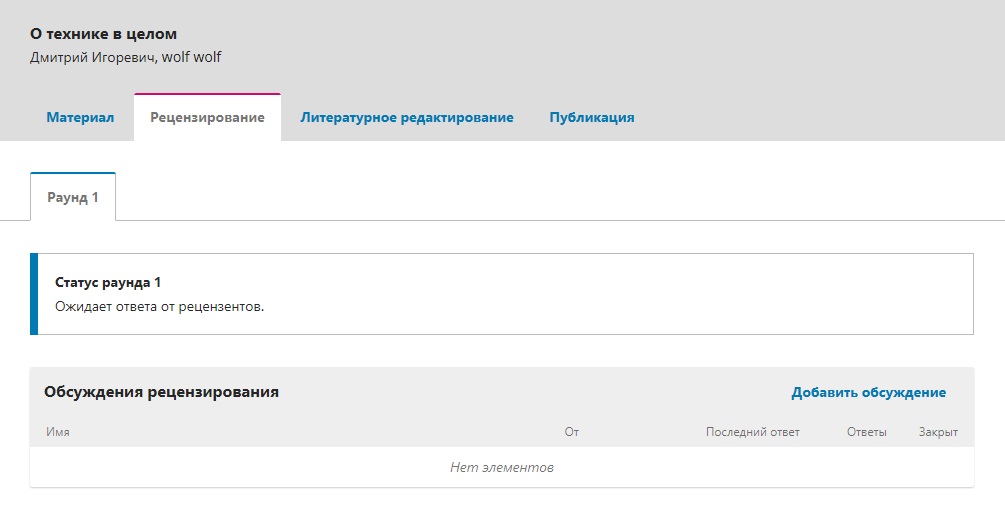Click the submission title О технике в целом
The height and width of the screenshot is (524, 1005).
point(103,34)
